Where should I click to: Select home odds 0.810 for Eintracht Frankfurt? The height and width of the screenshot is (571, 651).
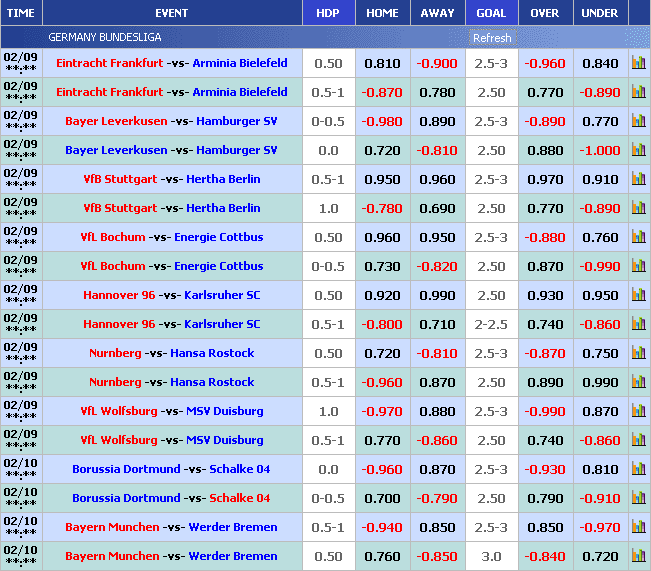382,63
